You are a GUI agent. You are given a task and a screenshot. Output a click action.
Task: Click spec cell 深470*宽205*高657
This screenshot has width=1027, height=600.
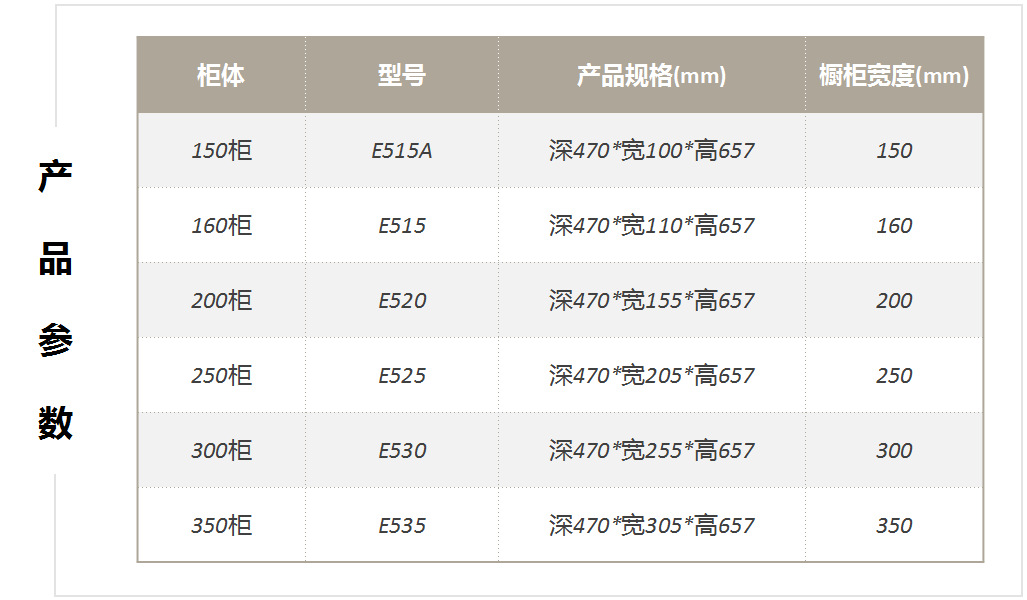651,376
